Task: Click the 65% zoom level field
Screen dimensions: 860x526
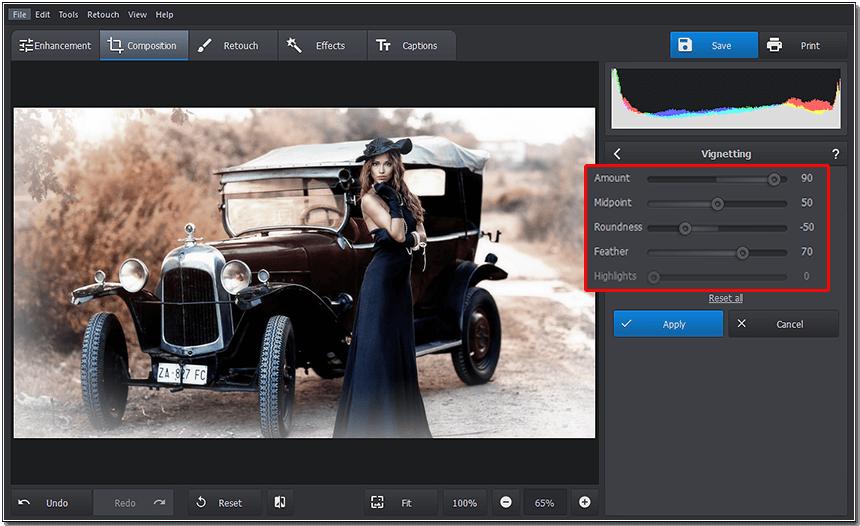Action: pyautogui.click(x=545, y=502)
